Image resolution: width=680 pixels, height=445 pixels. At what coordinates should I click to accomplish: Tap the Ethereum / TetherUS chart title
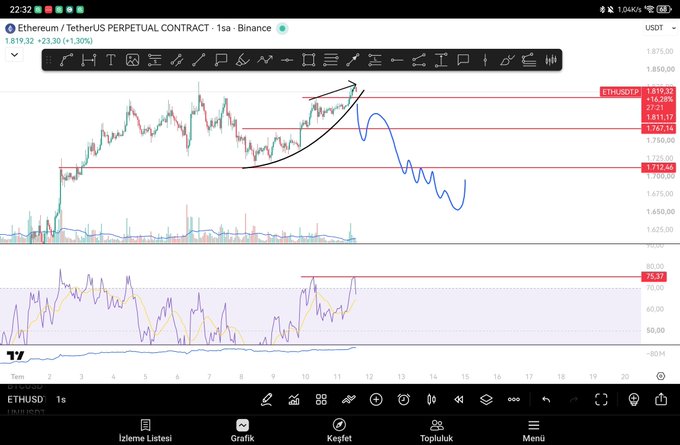pyautogui.click(x=144, y=28)
